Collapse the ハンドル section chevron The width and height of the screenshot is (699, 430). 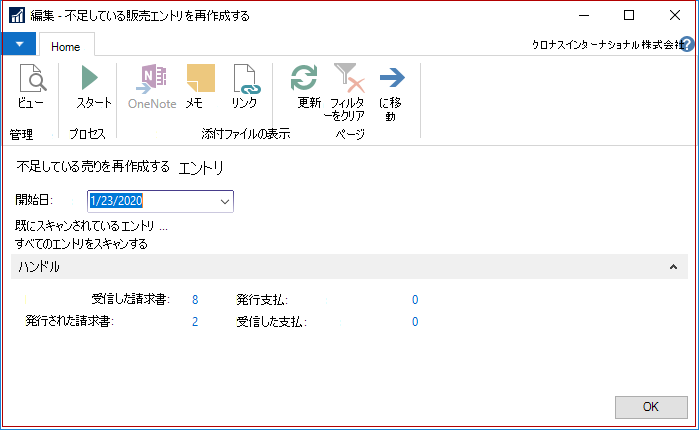coord(673,267)
